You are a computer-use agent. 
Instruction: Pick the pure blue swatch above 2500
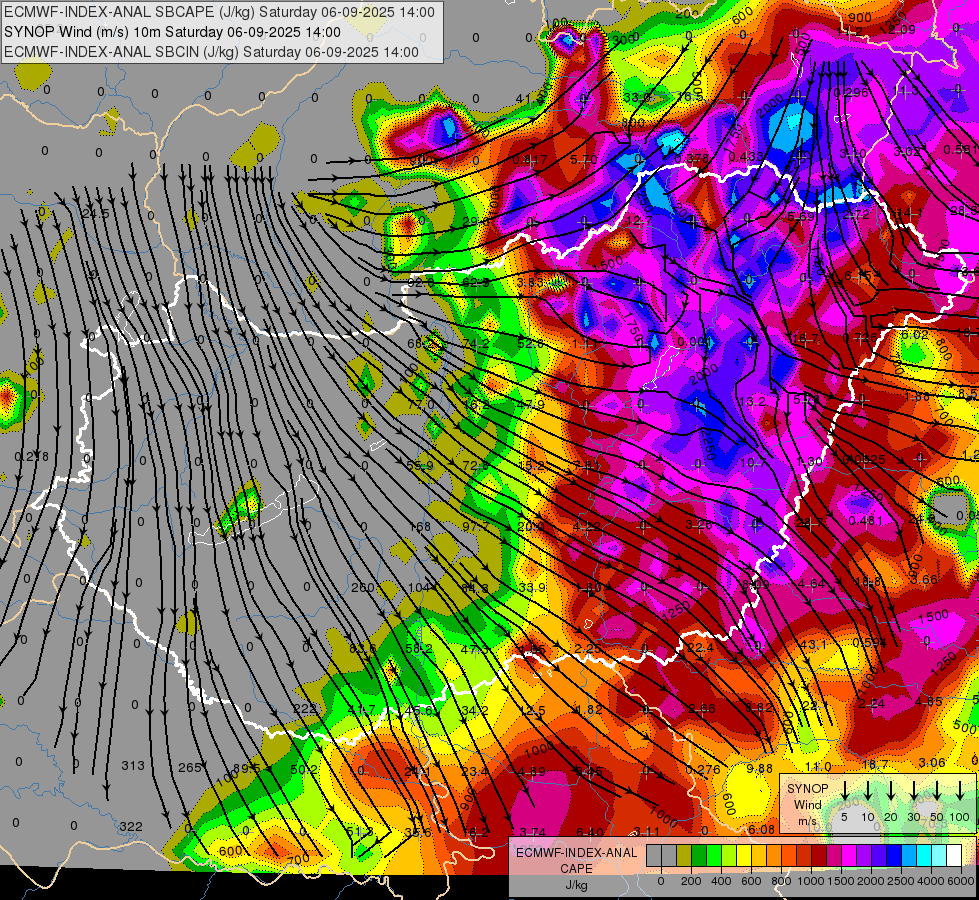(x=894, y=856)
